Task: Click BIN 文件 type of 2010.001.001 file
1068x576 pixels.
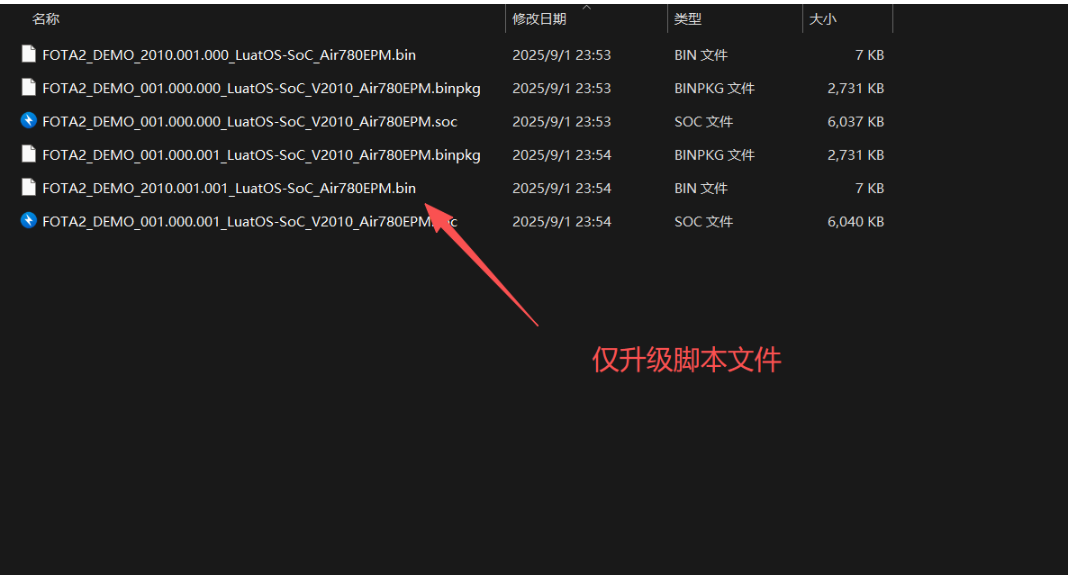Action: (x=701, y=189)
